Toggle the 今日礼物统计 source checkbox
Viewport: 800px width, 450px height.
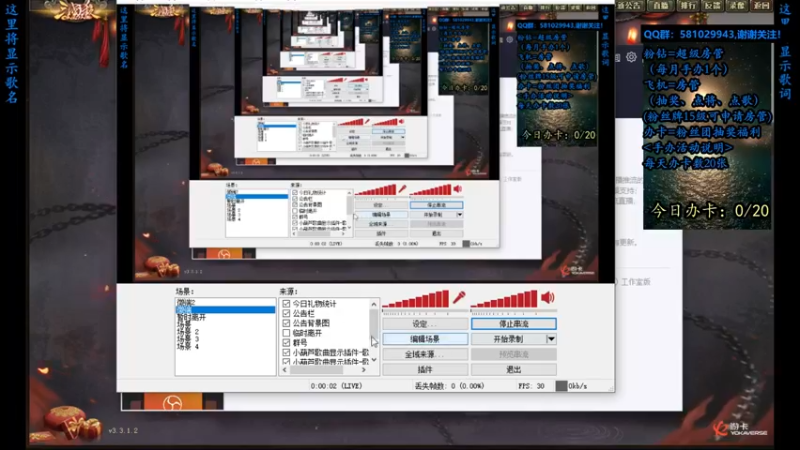point(286,304)
